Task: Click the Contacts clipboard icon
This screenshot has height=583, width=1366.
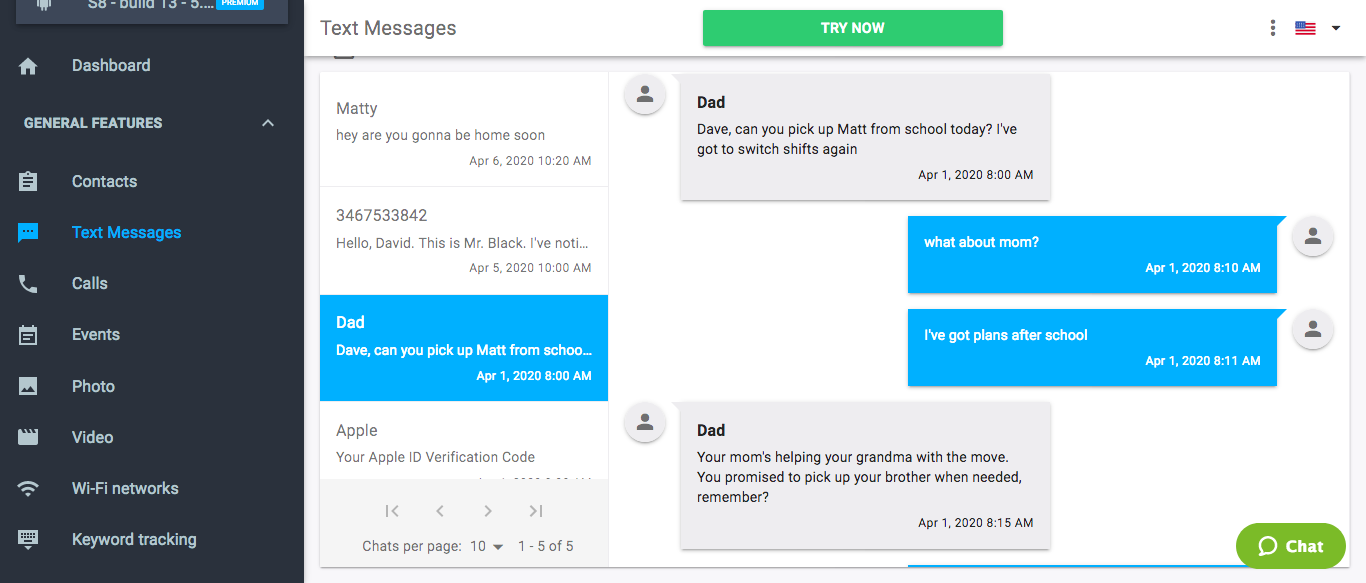Action: click(x=28, y=182)
